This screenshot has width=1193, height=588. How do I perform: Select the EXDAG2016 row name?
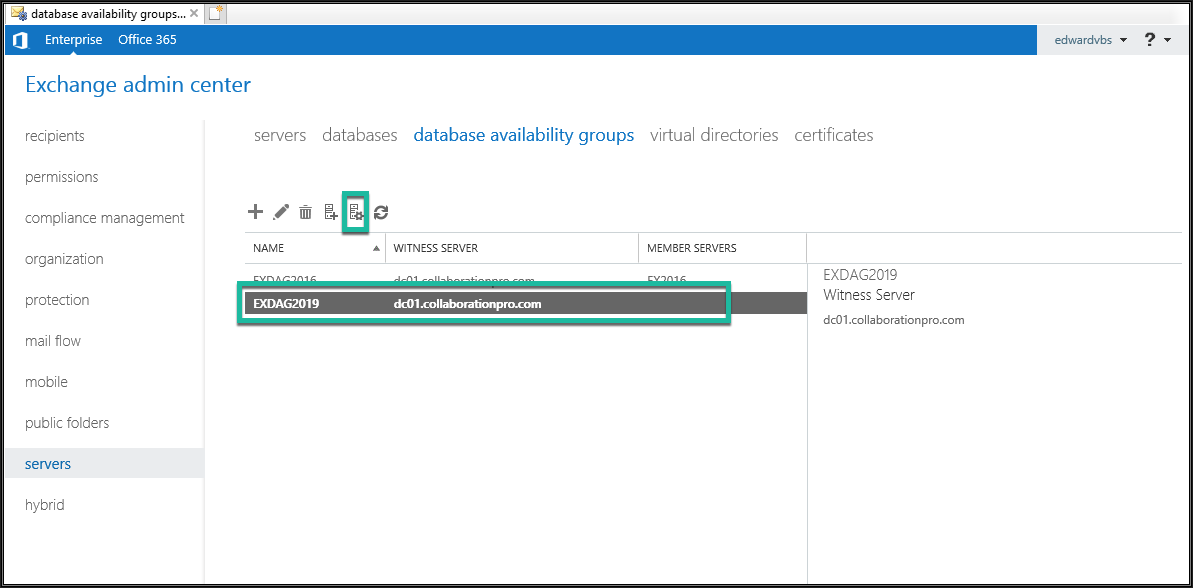[x=285, y=279]
